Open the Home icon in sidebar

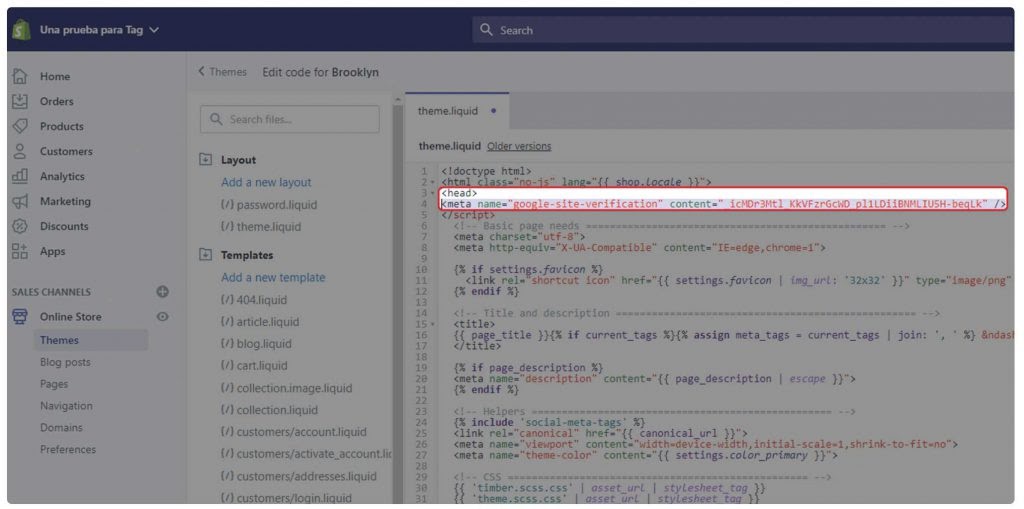(20, 76)
